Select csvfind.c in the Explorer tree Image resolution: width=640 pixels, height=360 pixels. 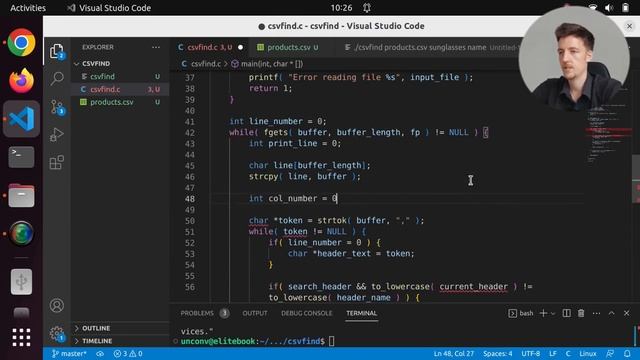pos(105,89)
